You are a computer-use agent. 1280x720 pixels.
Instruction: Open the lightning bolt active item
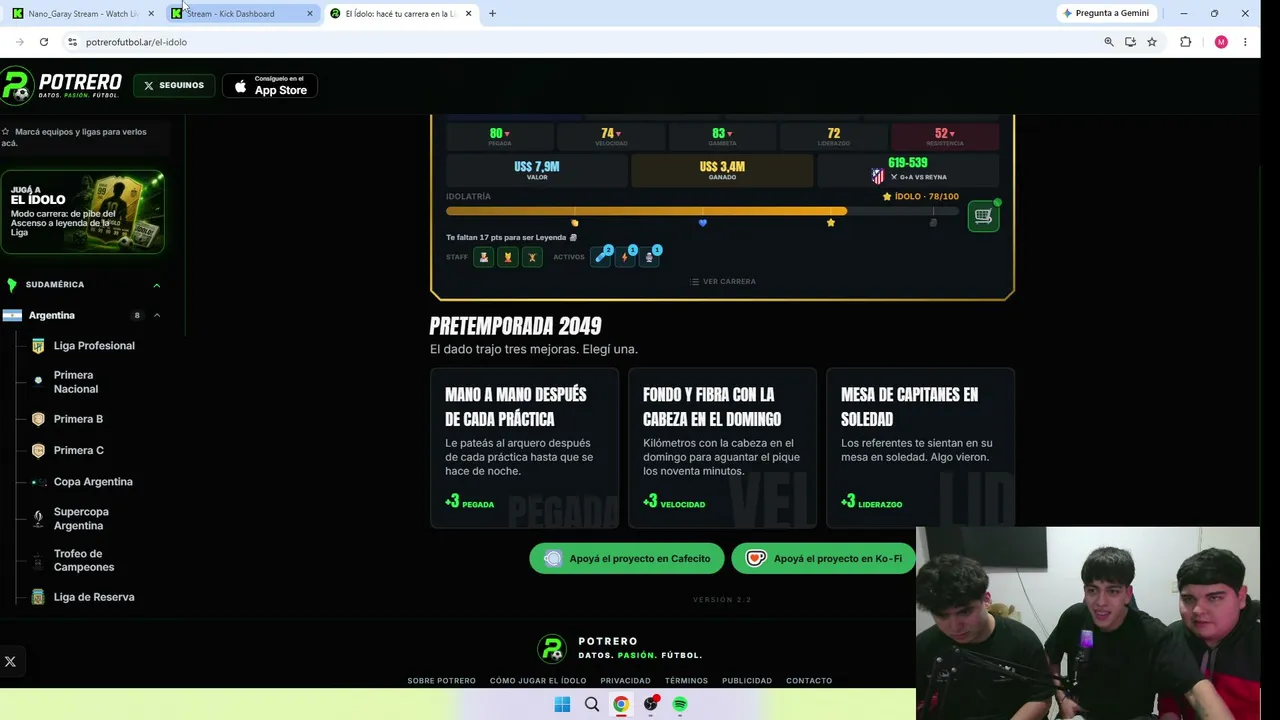pyautogui.click(x=626, y=256)
